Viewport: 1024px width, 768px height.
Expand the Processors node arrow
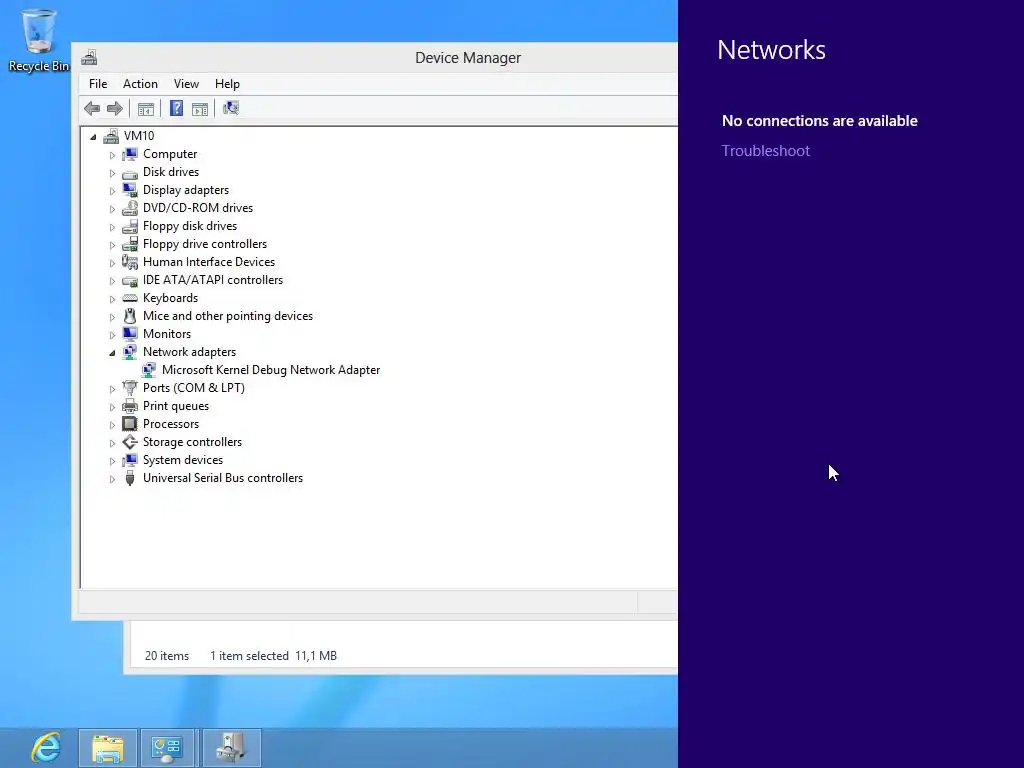point(112,425)
